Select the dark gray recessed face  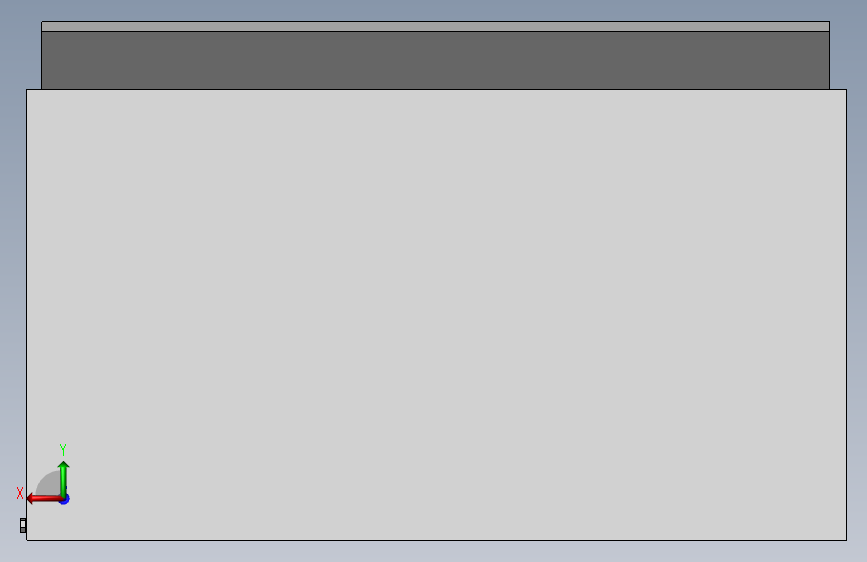(x=435, y=60)
